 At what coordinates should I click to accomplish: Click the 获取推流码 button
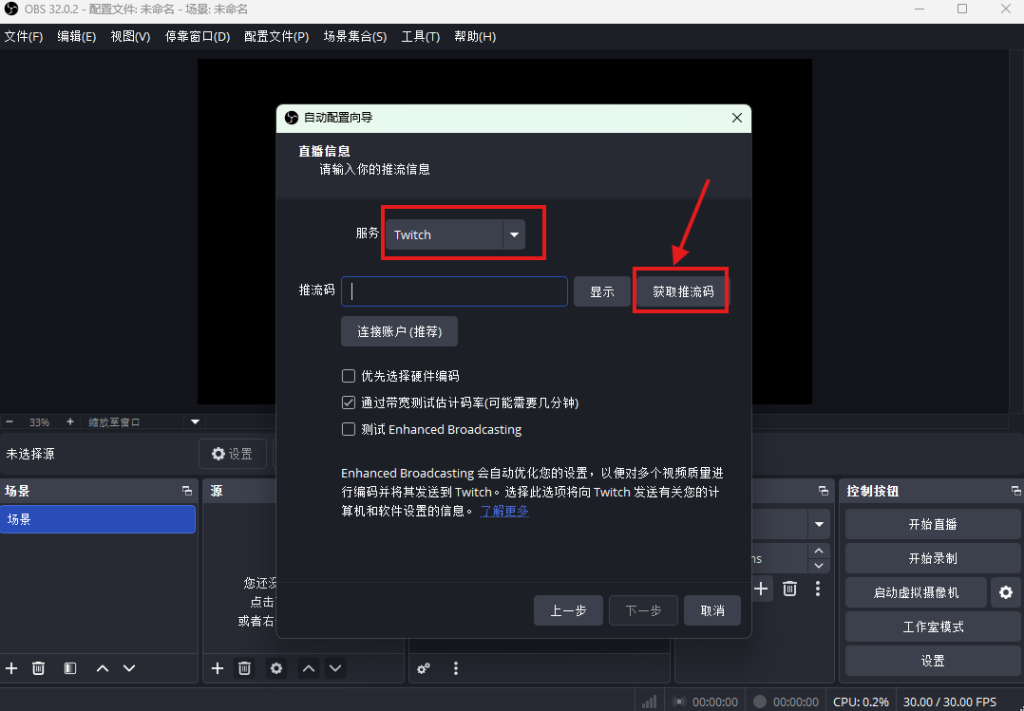(x=683, y=292)
